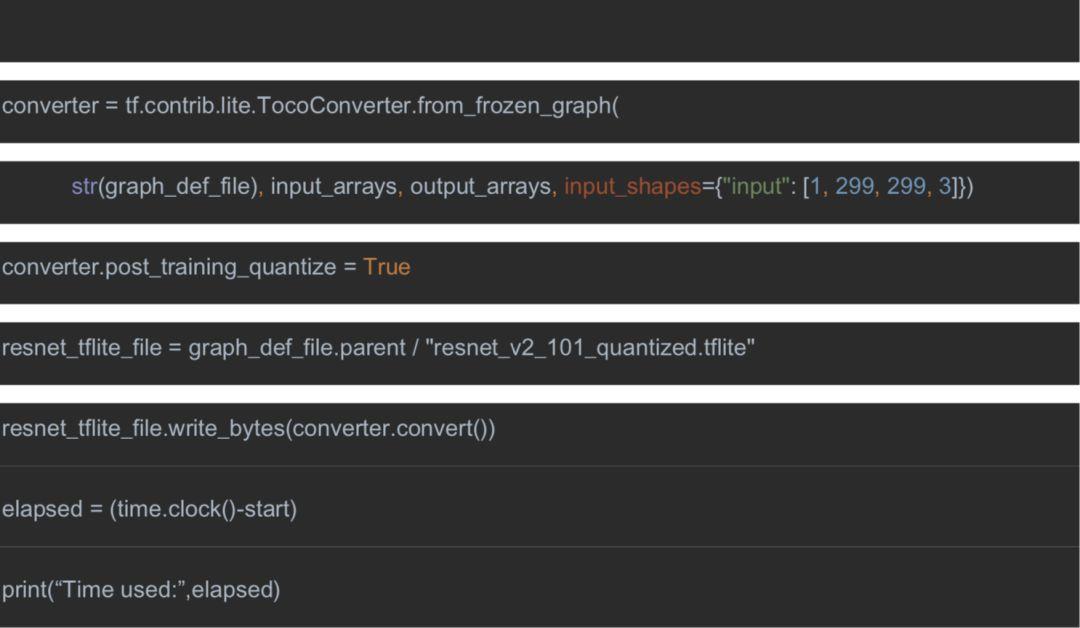Click the first 299 in the shape list

[x=854, y=187]
